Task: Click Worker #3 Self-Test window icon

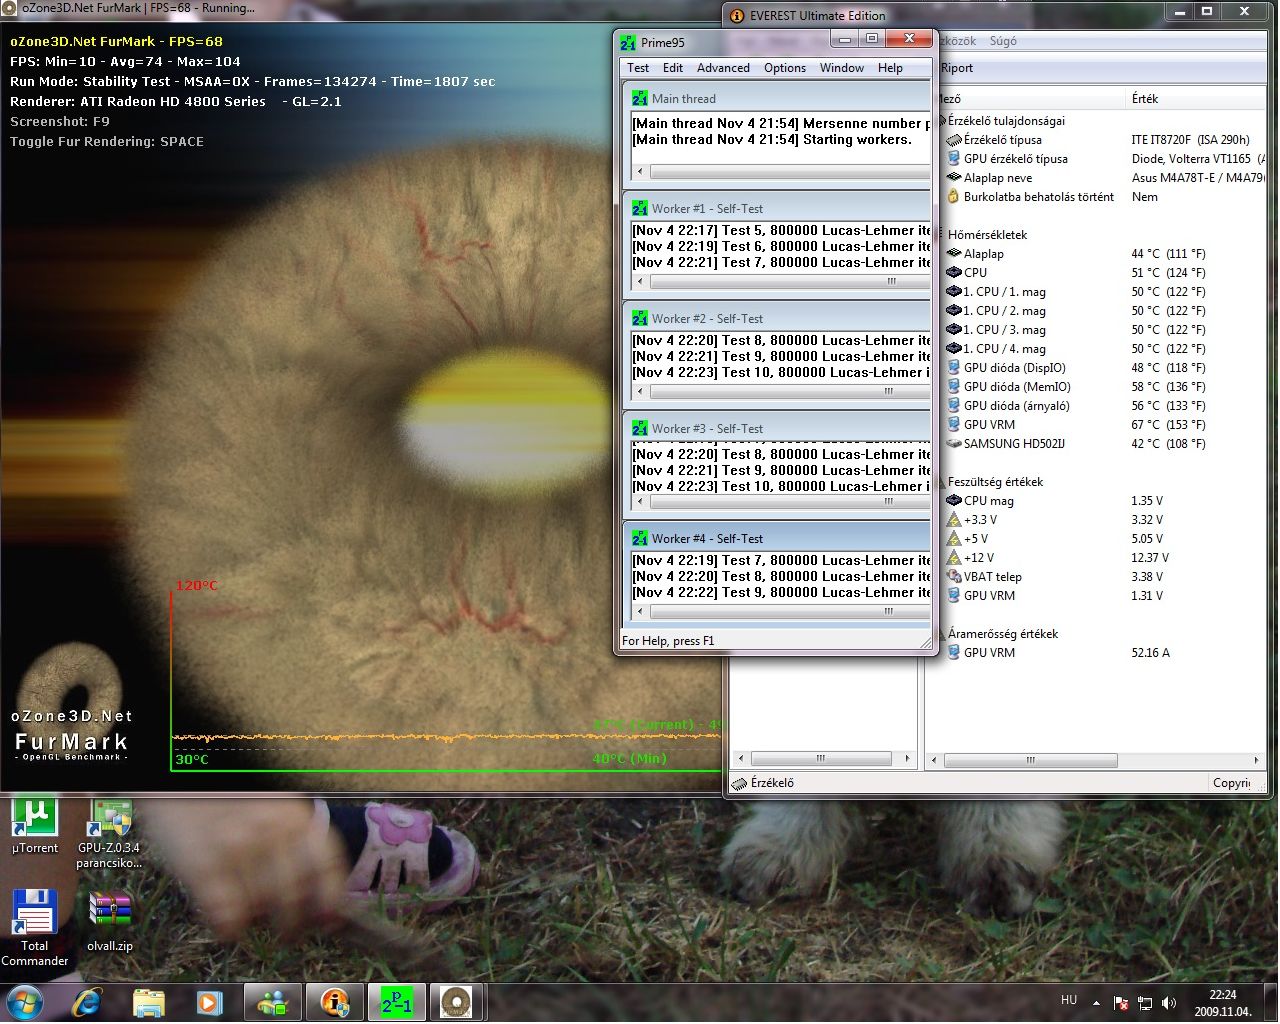Action: tap(639, 428)
